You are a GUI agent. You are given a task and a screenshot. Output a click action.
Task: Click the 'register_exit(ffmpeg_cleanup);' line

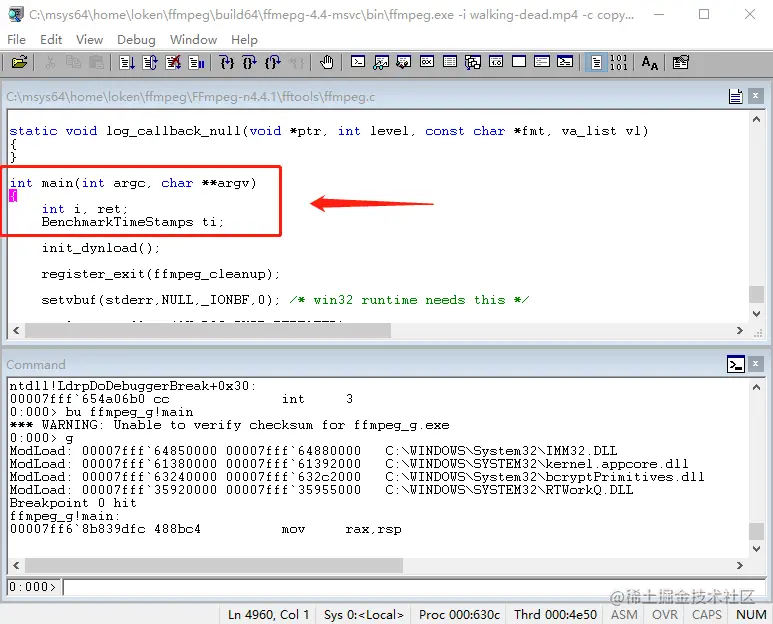[161, 274]
